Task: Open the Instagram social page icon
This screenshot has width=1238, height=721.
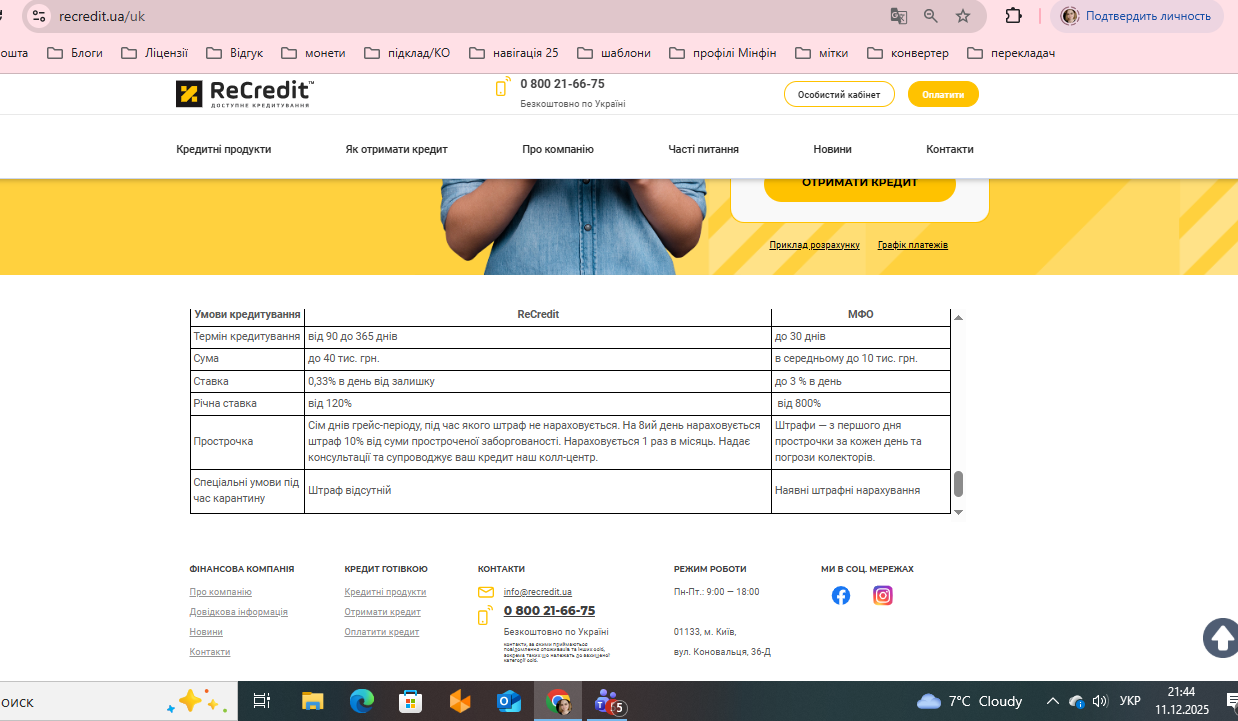Action: point(883,596)
